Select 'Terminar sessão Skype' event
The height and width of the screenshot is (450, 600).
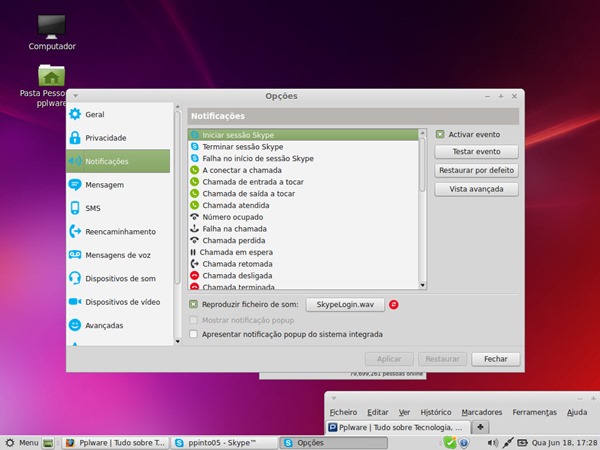point(303,147)
